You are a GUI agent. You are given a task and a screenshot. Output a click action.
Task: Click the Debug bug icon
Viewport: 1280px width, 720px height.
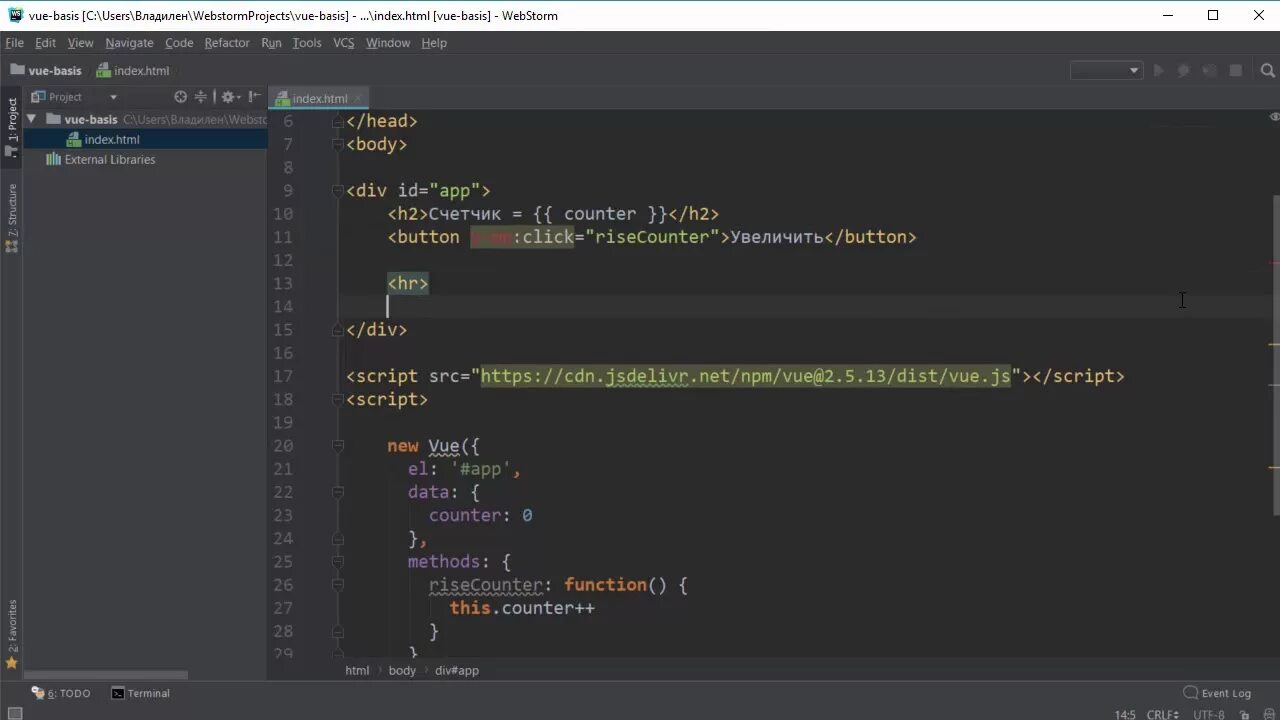point(1184,70)
